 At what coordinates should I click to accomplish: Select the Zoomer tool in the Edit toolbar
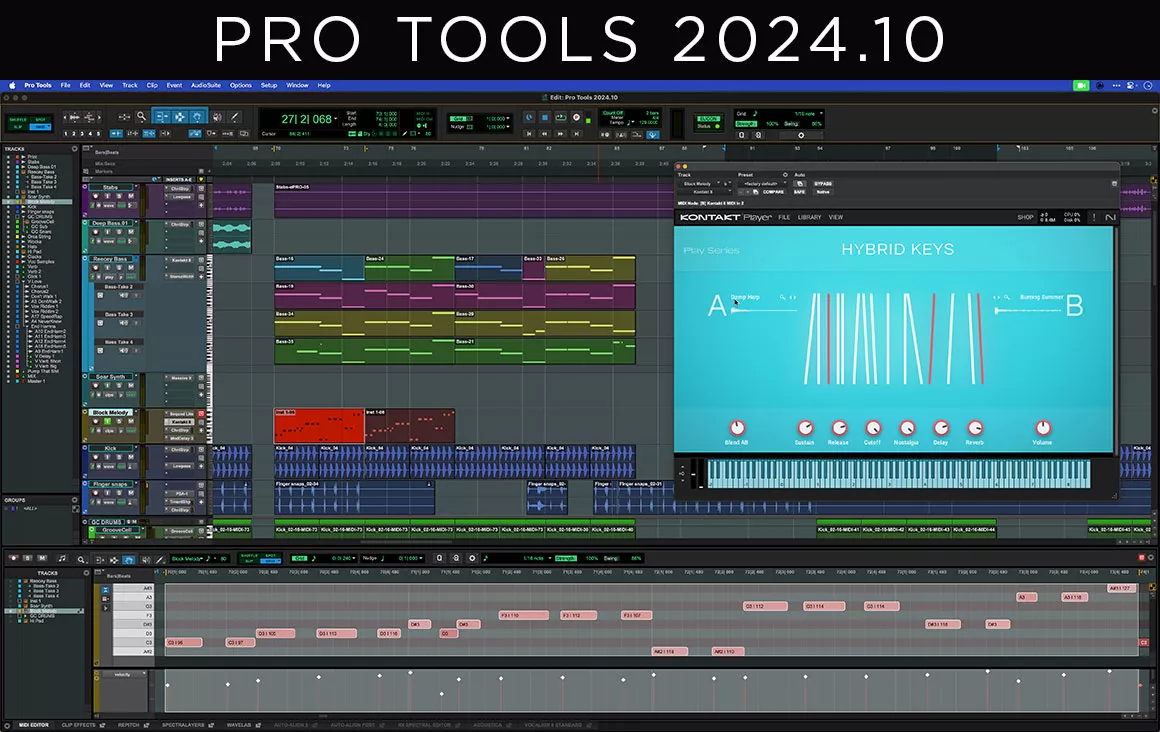140,117
